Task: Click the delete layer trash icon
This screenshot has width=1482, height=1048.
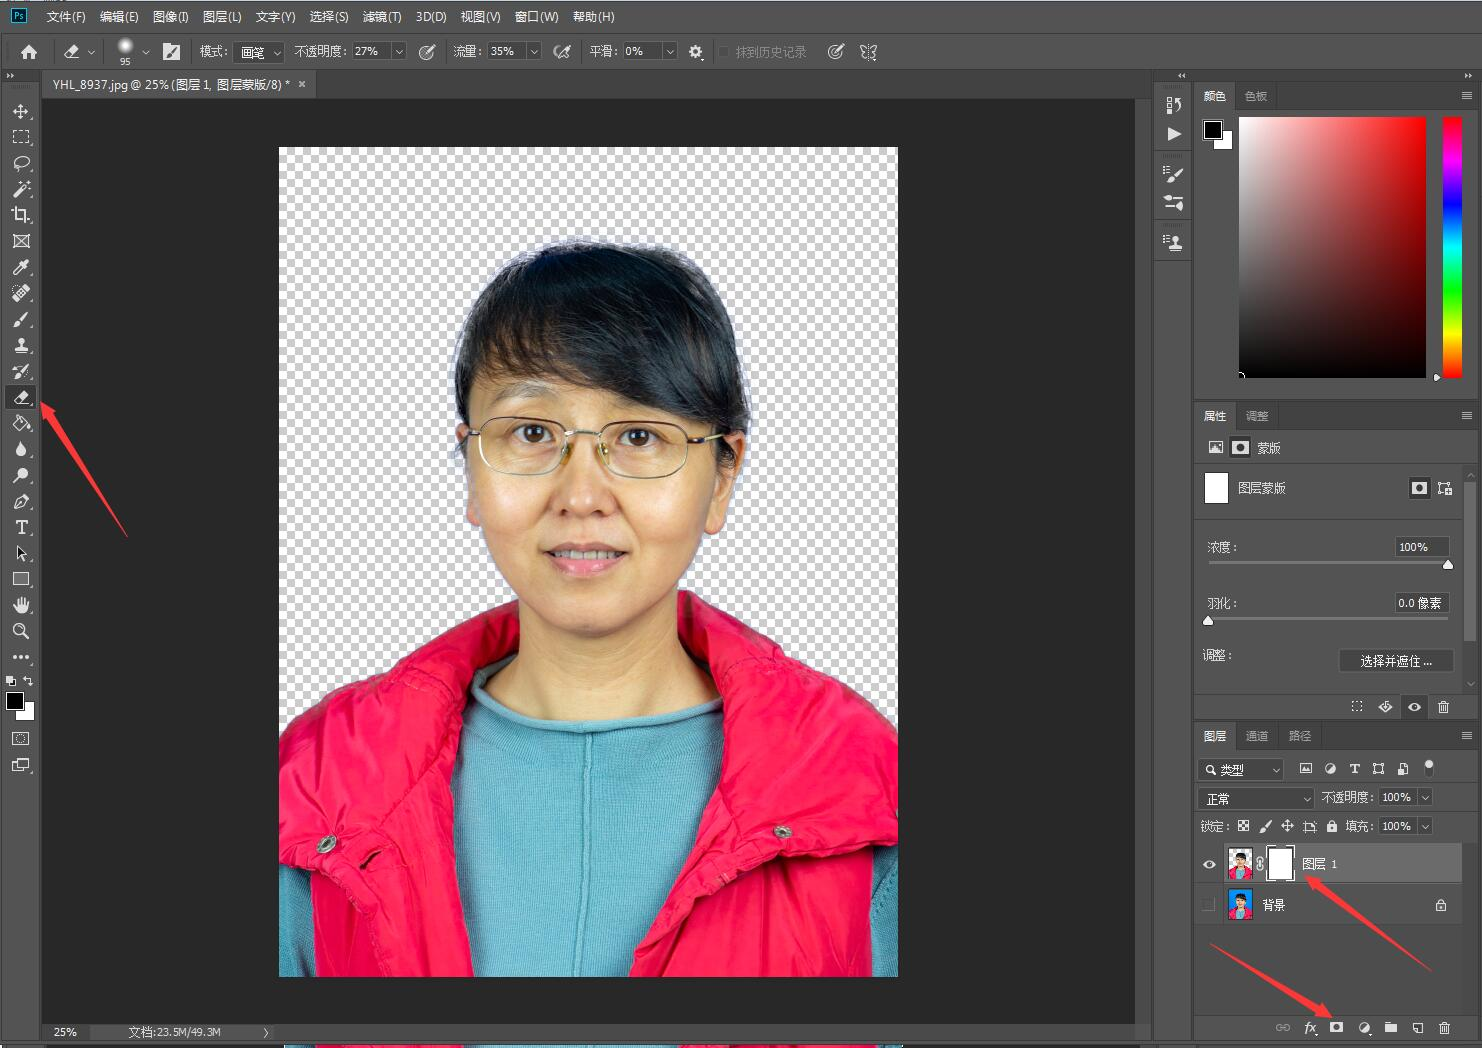Action: (x=1444, y=1027)
